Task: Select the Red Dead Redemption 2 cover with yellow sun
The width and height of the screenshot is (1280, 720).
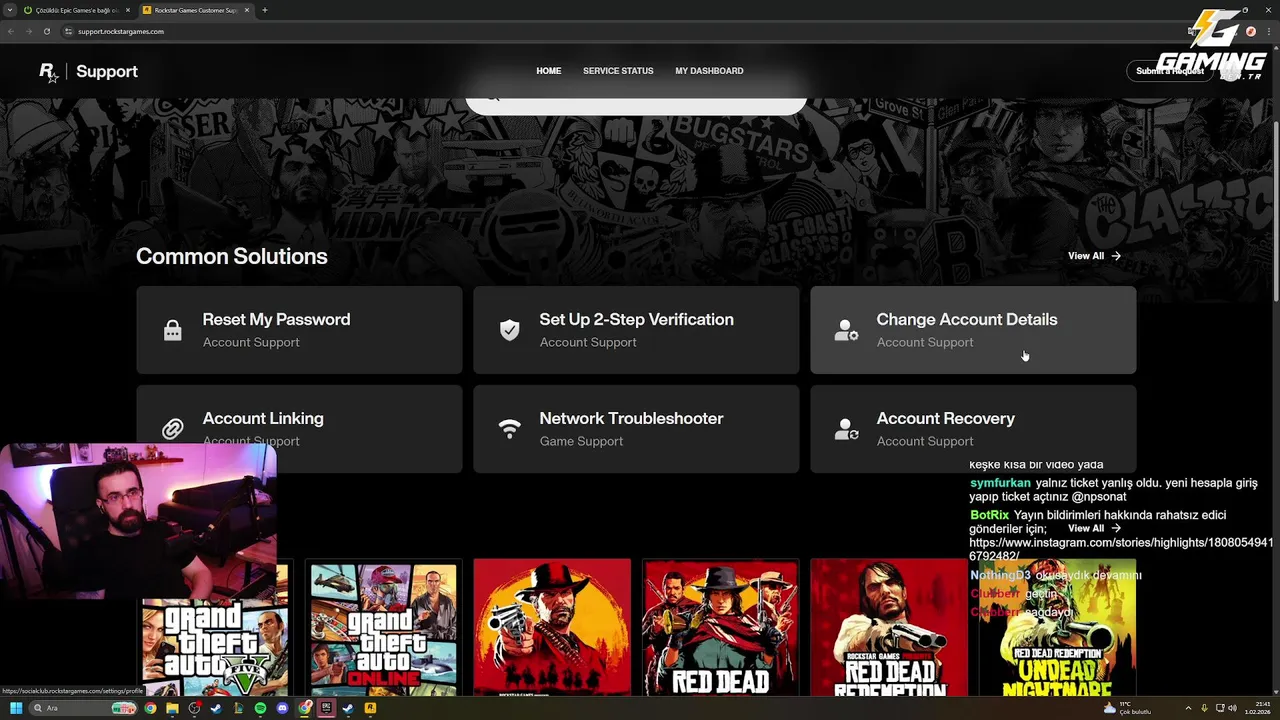Action: [552, 628]
